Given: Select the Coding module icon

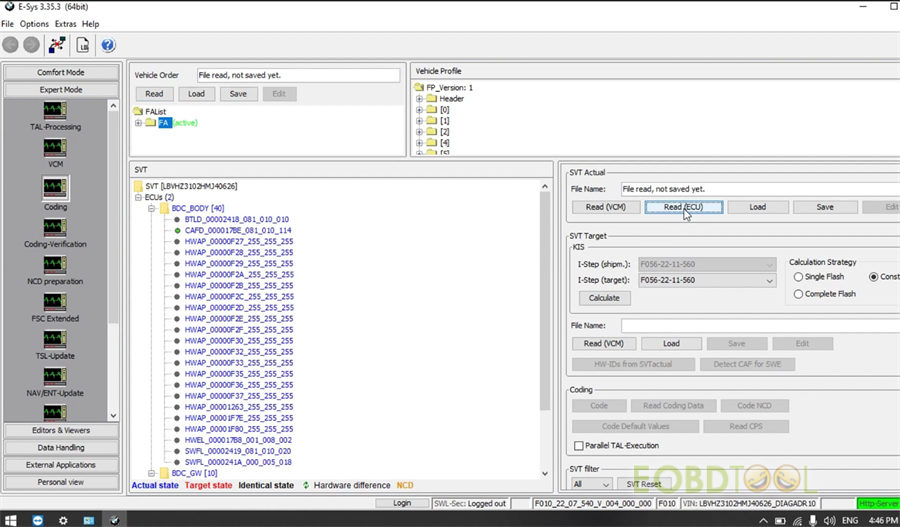Looking at the screenshot, I should pos(55,187).
